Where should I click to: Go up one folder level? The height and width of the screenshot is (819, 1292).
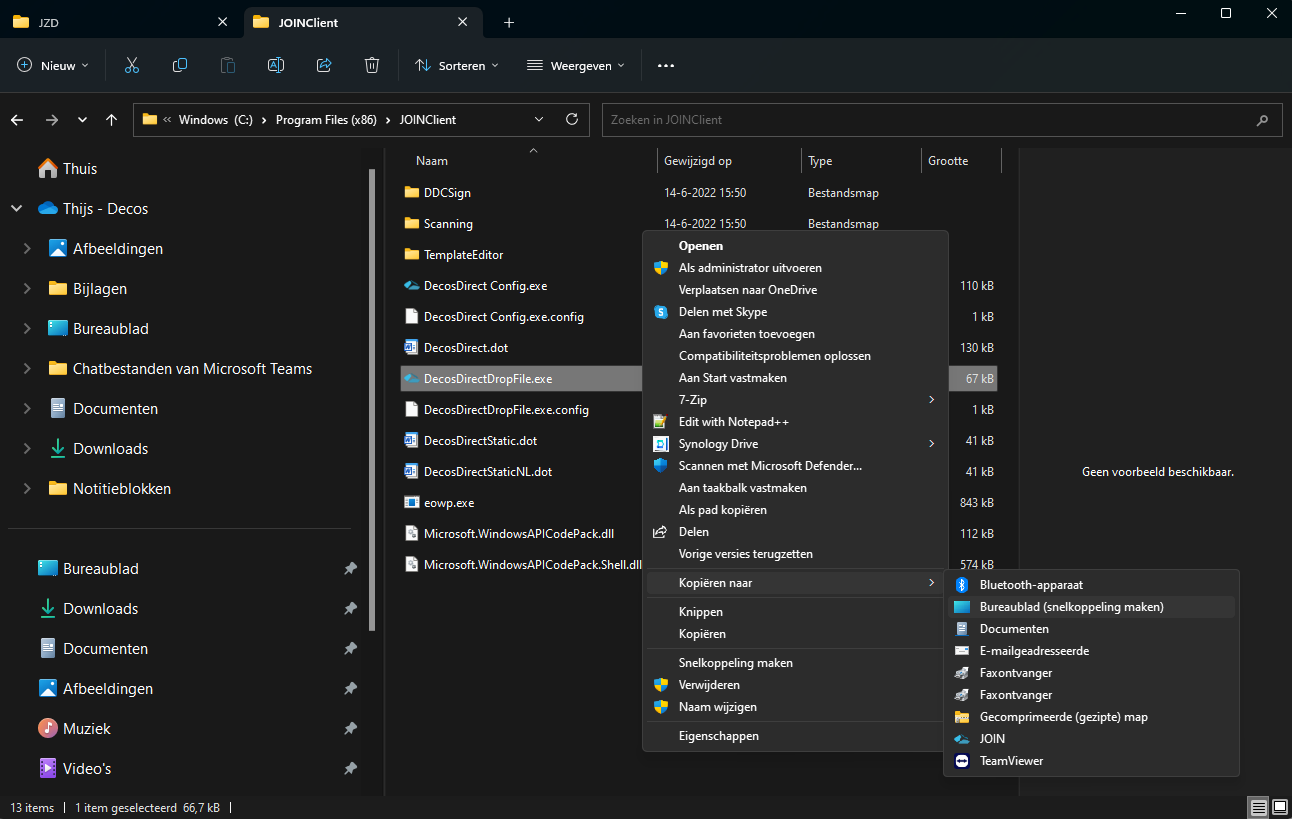[111, 119]
